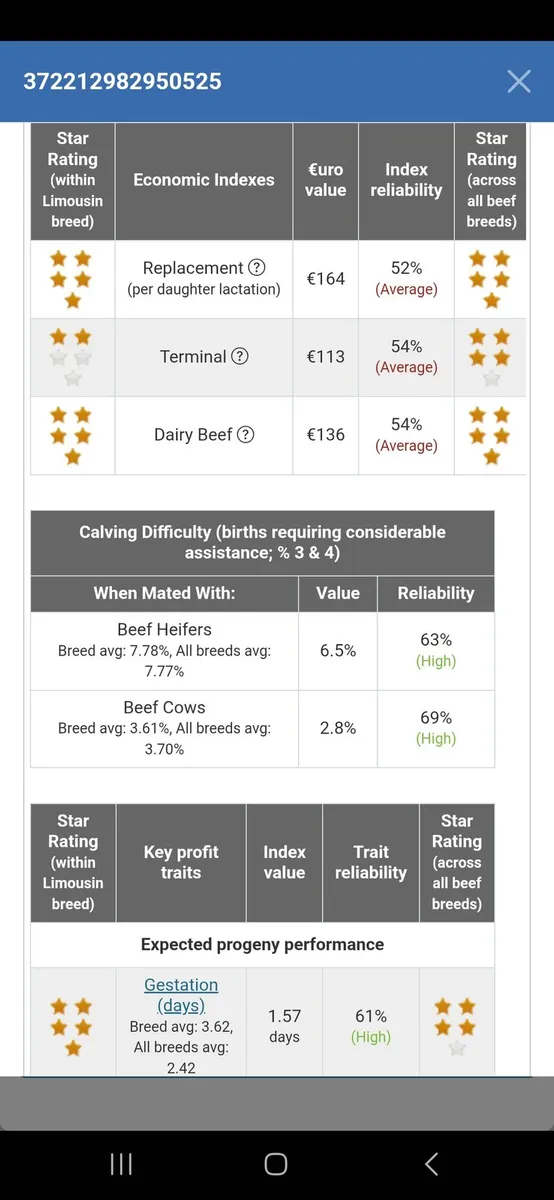Select the Key profit traits header
This screenshot has width=554, height=1200.
tap(181, 862)
